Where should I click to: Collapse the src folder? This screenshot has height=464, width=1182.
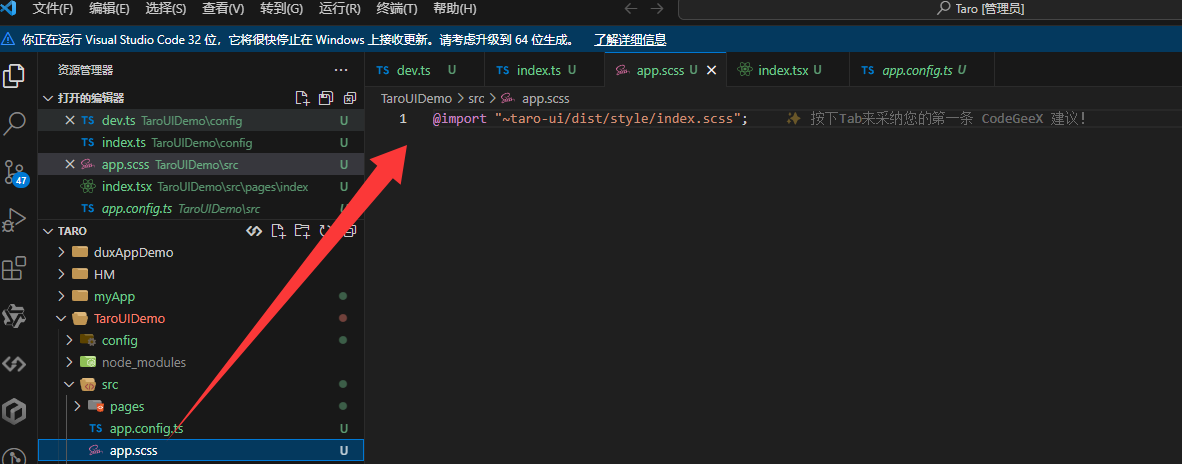pyautogui.click(x=69, y=385)
